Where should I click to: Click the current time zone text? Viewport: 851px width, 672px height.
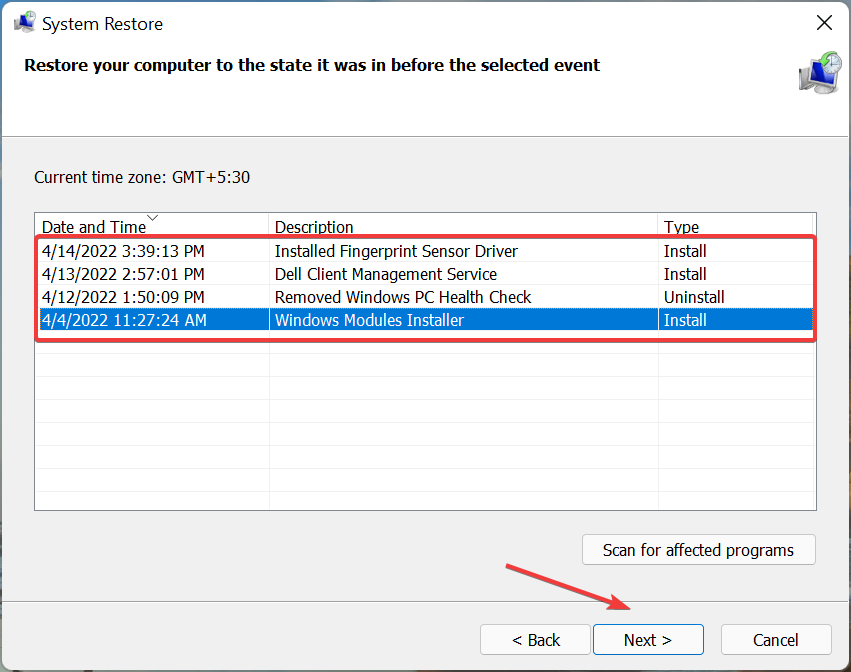pos(142,177)
